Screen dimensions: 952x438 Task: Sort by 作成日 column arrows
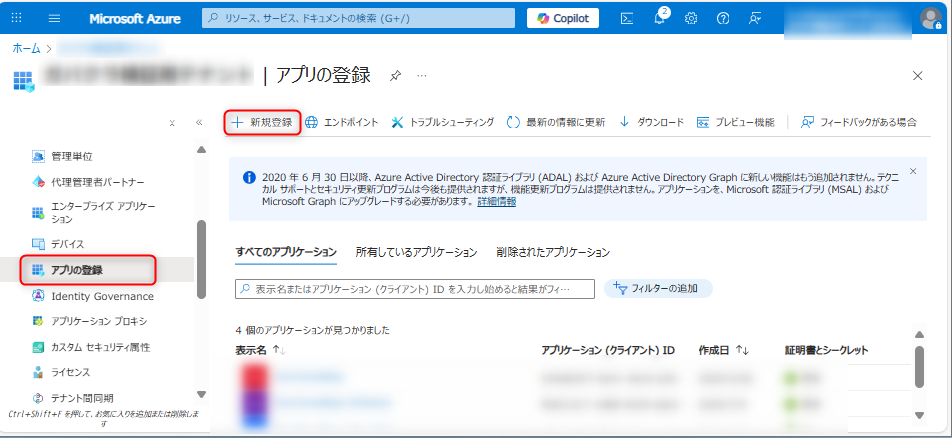tap(742, 351)
